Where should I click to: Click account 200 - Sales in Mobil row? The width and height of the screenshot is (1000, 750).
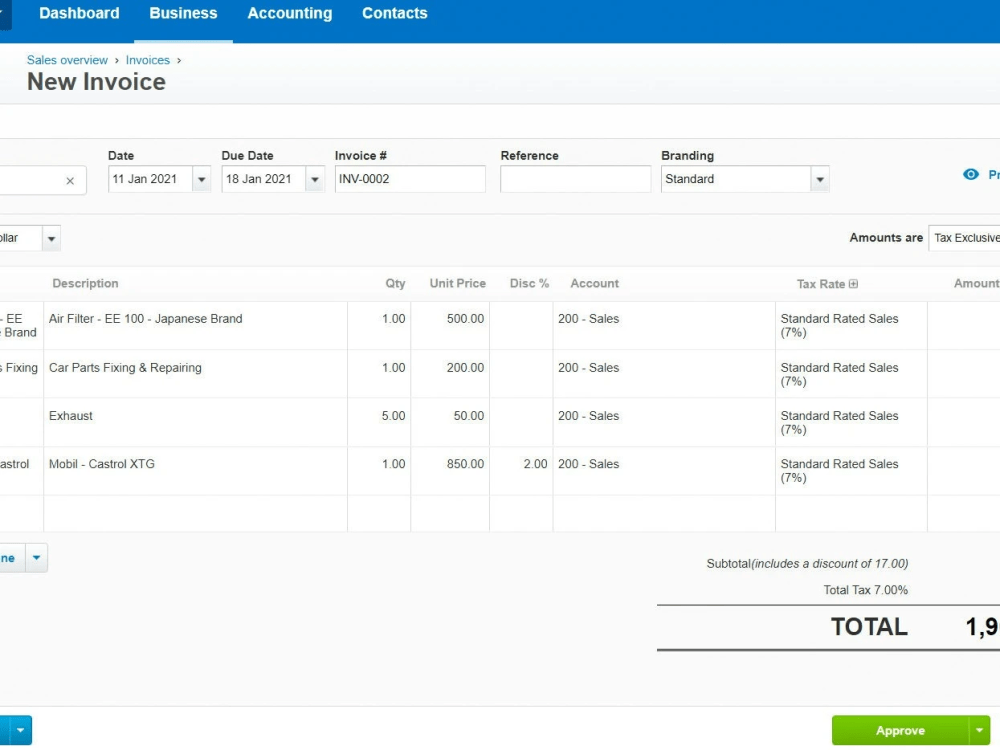pyautogui.click(x=664, y=471)
